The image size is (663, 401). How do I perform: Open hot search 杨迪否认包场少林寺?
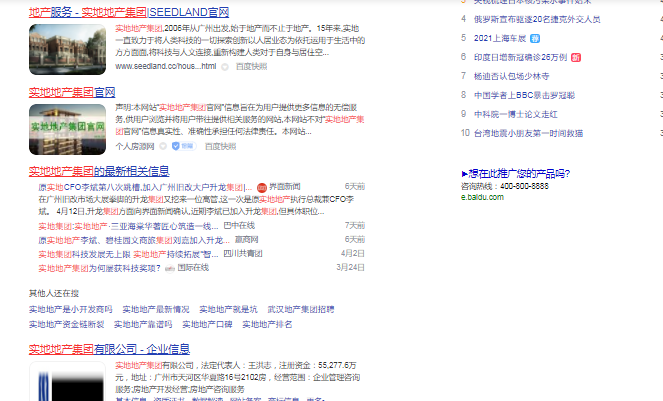(511, 76)
